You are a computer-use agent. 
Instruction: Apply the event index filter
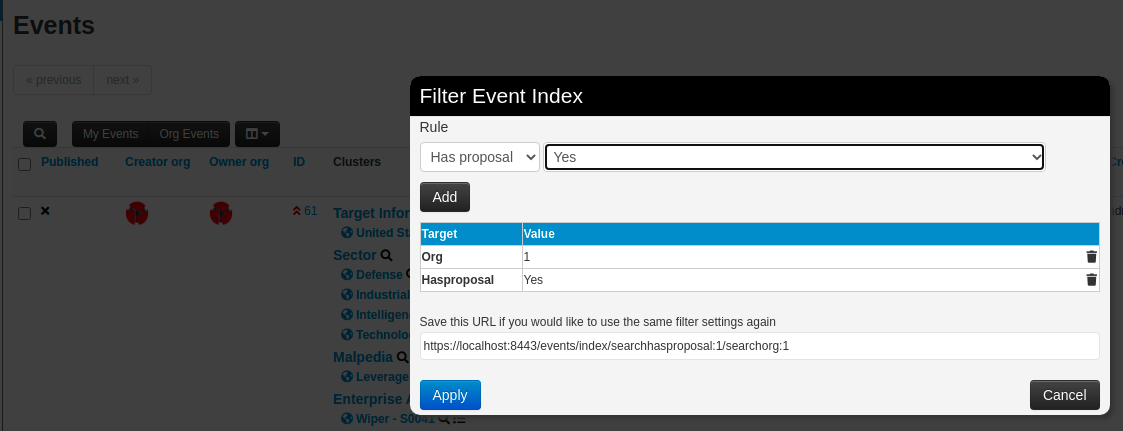[x=450, y=395]
